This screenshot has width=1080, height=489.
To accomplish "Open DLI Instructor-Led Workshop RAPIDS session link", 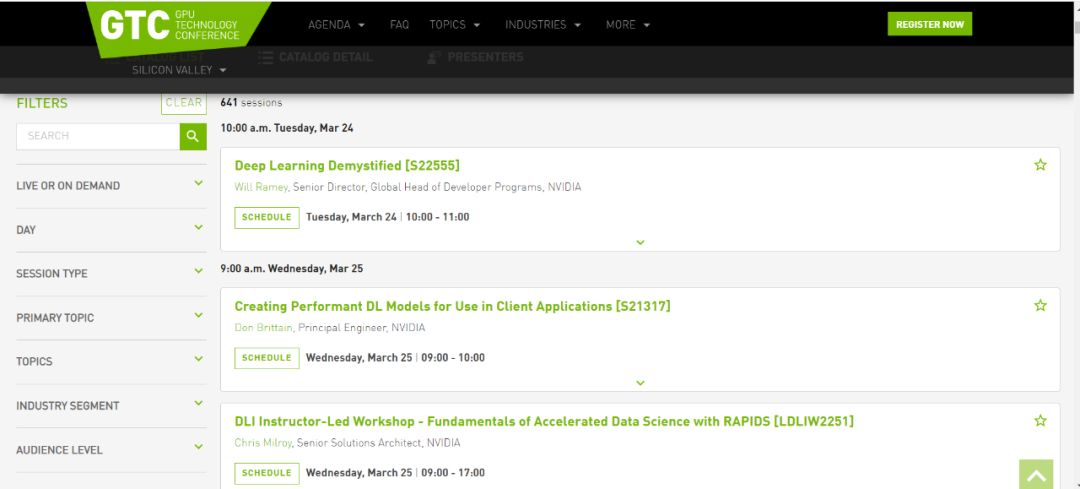I will [x=544, y=421].
